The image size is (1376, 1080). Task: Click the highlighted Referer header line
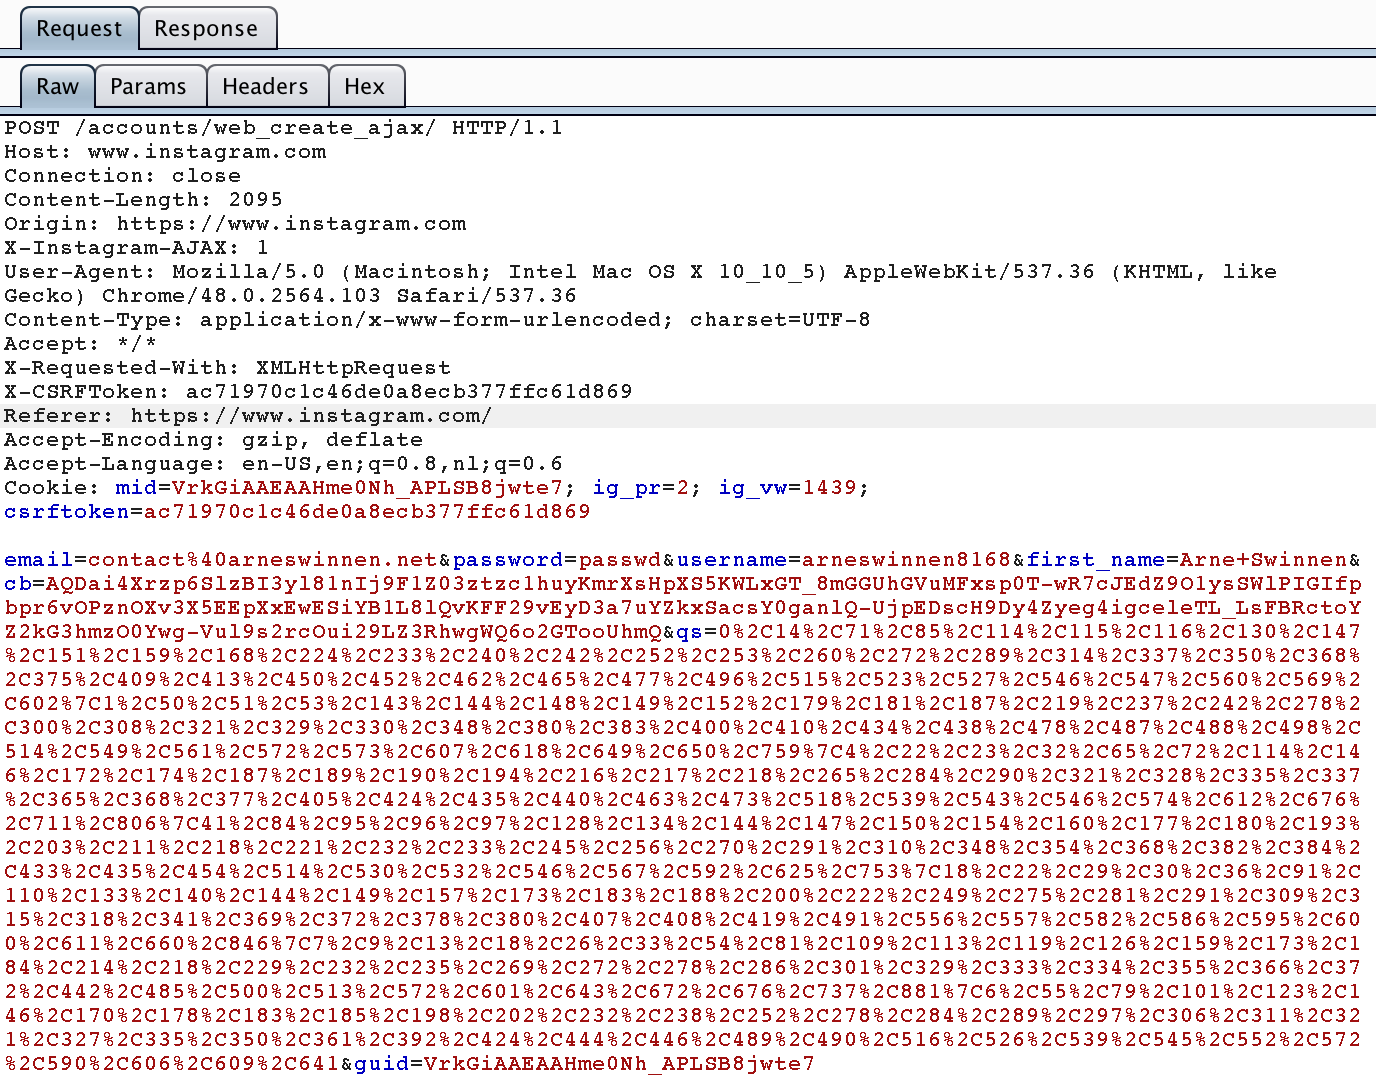click(248, 416)
